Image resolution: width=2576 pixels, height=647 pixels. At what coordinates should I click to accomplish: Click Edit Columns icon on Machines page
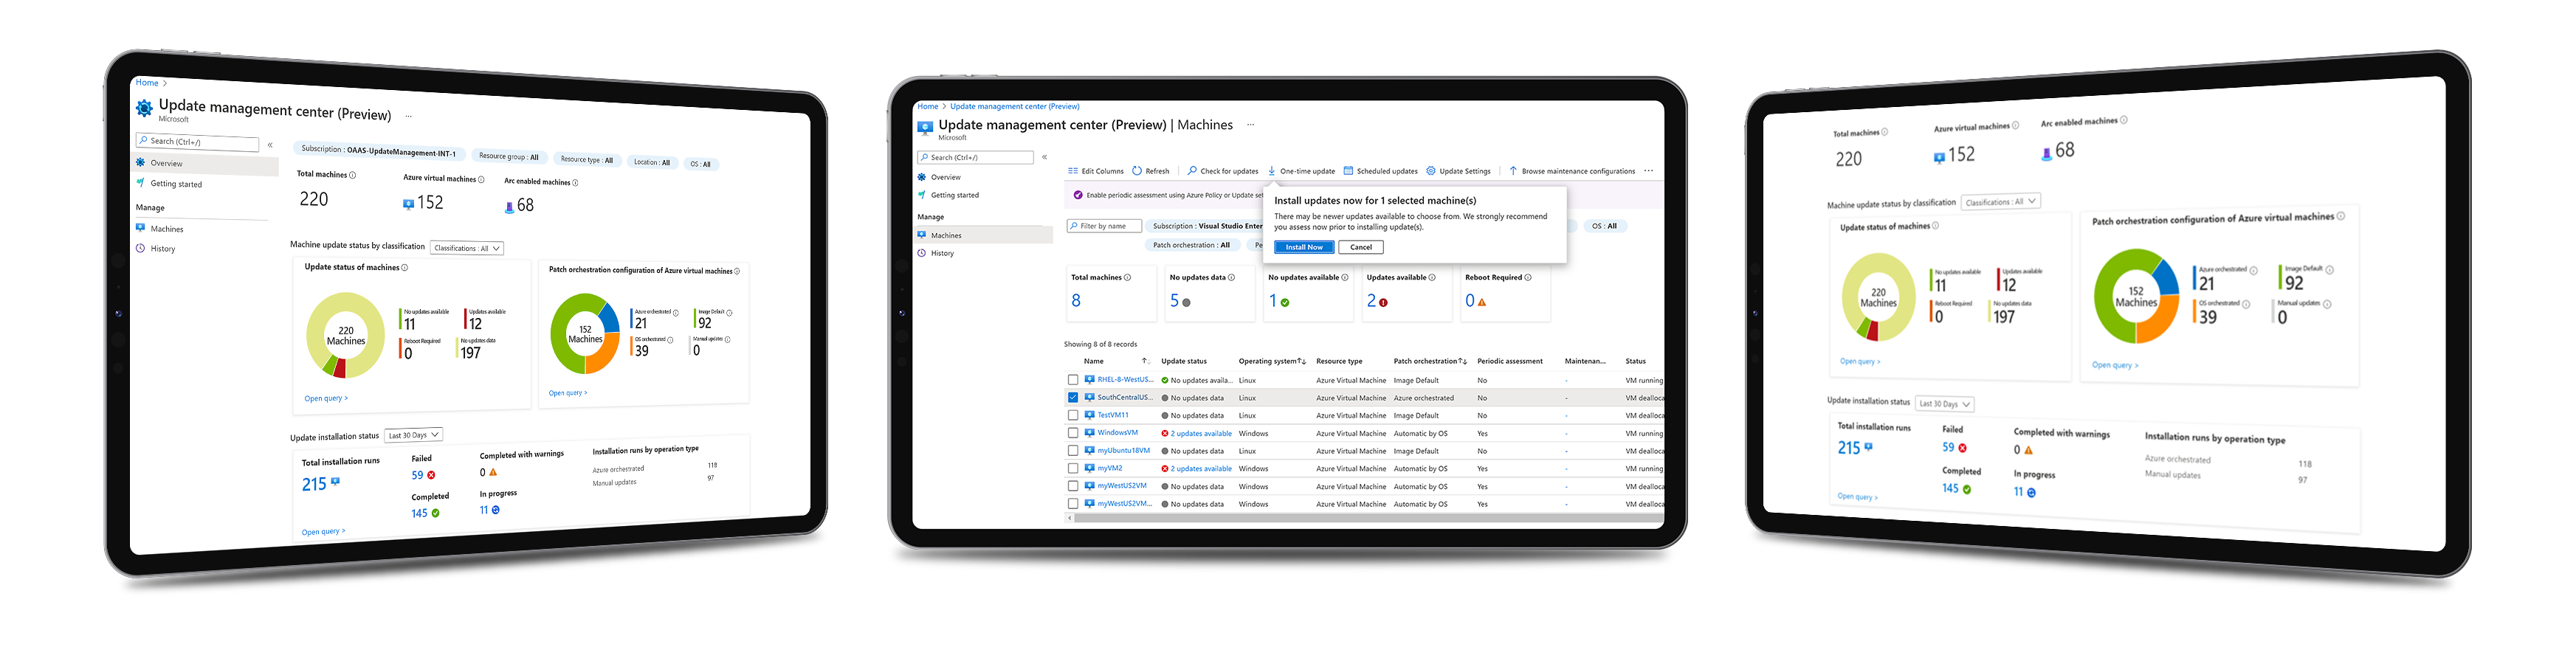1072,171
